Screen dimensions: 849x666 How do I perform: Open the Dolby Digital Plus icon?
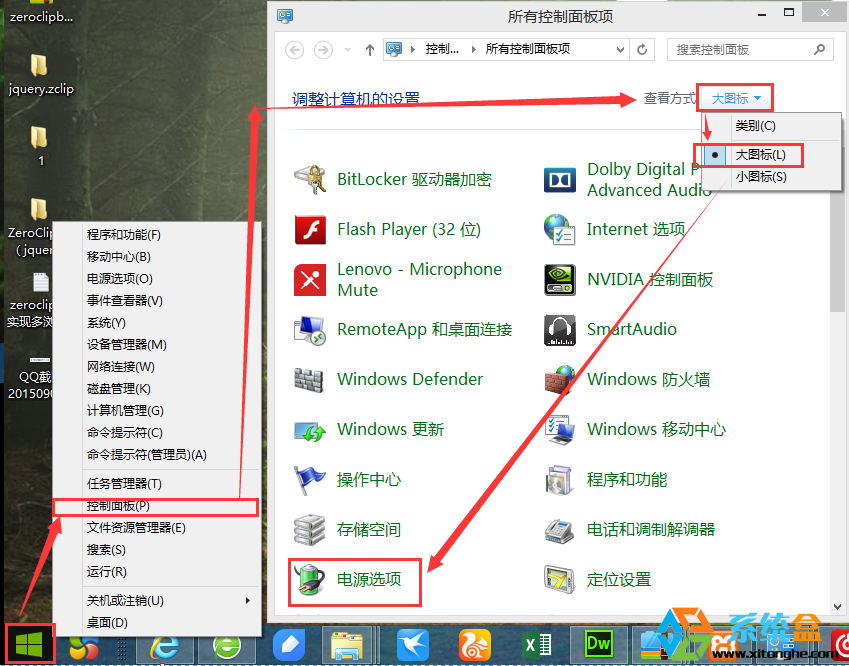click(559, 180)
